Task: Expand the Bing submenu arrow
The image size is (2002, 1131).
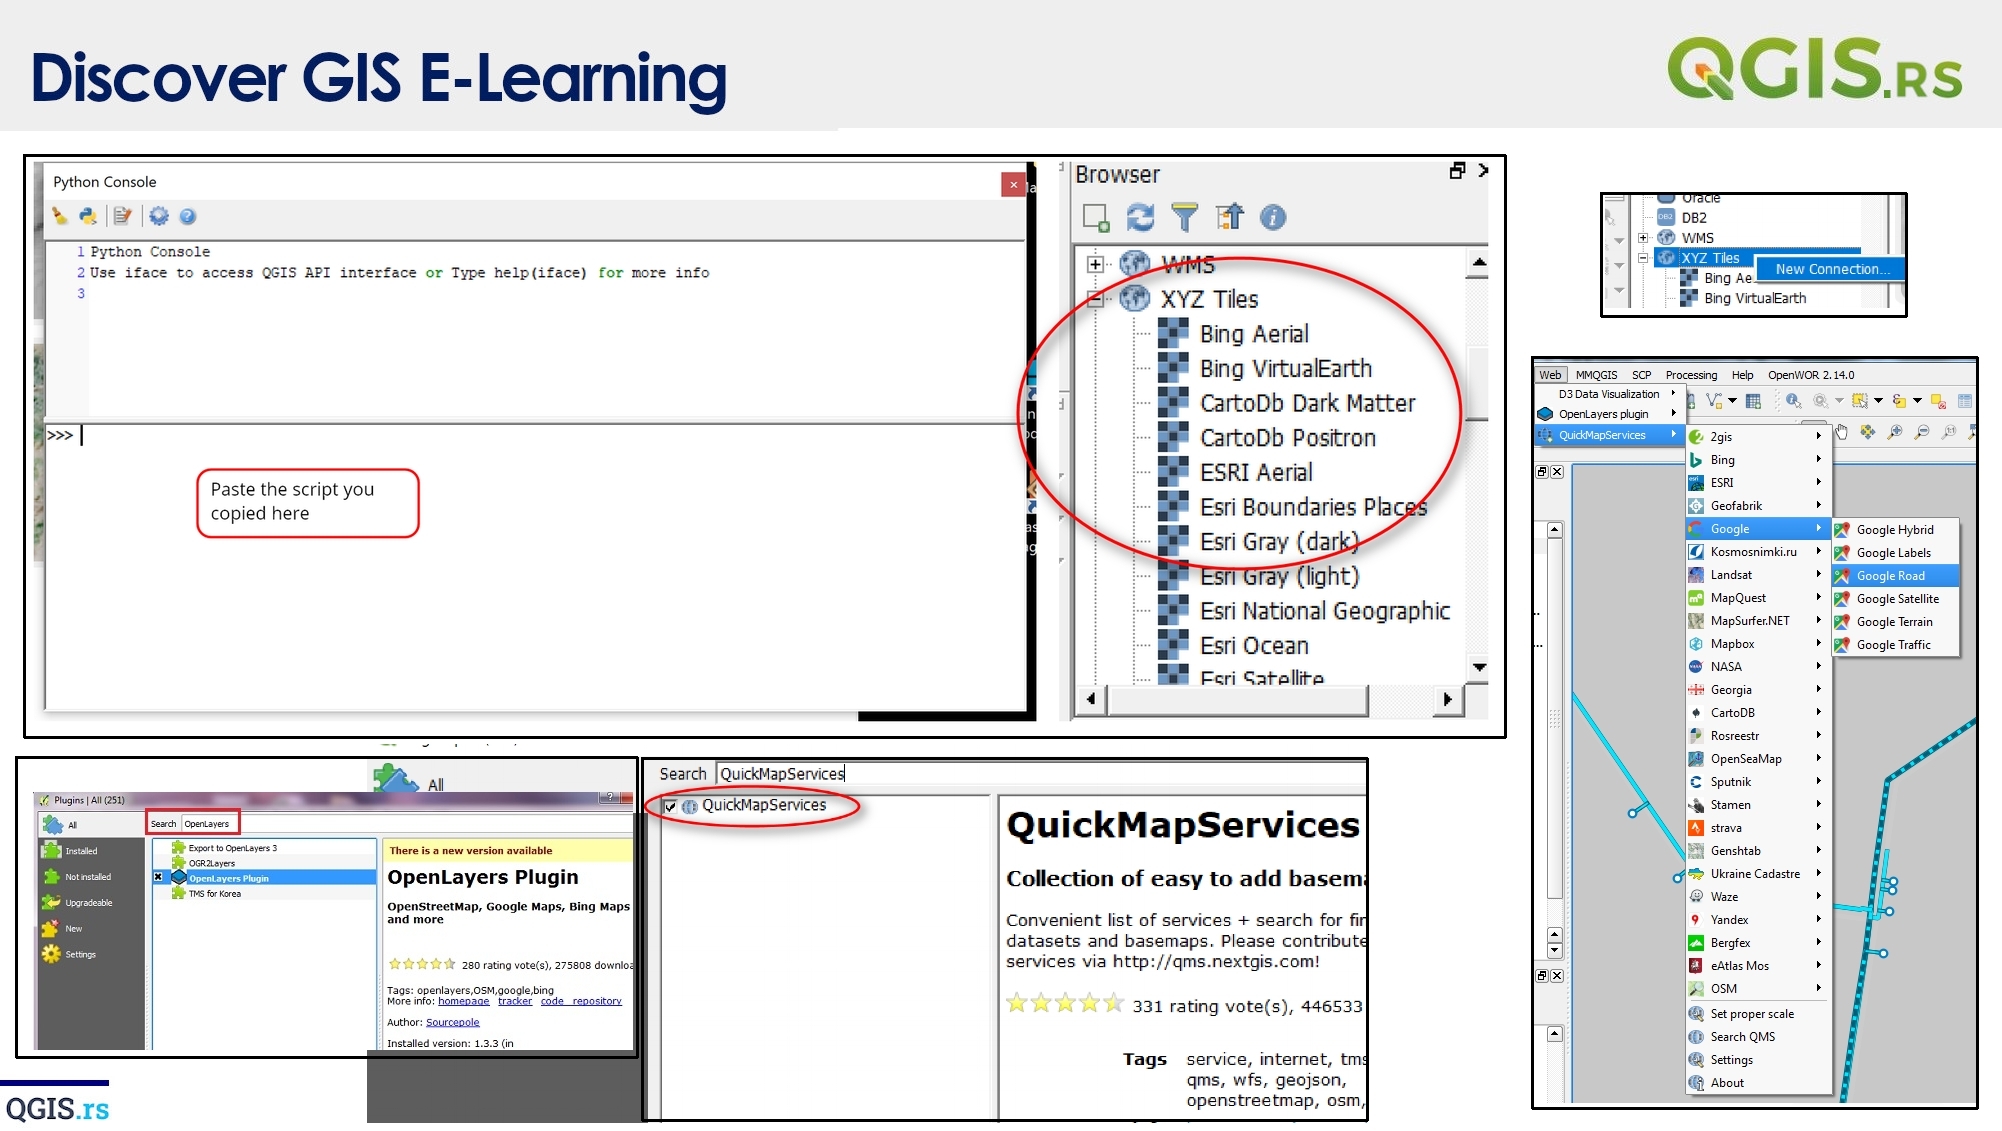Action: [1819, 459]
